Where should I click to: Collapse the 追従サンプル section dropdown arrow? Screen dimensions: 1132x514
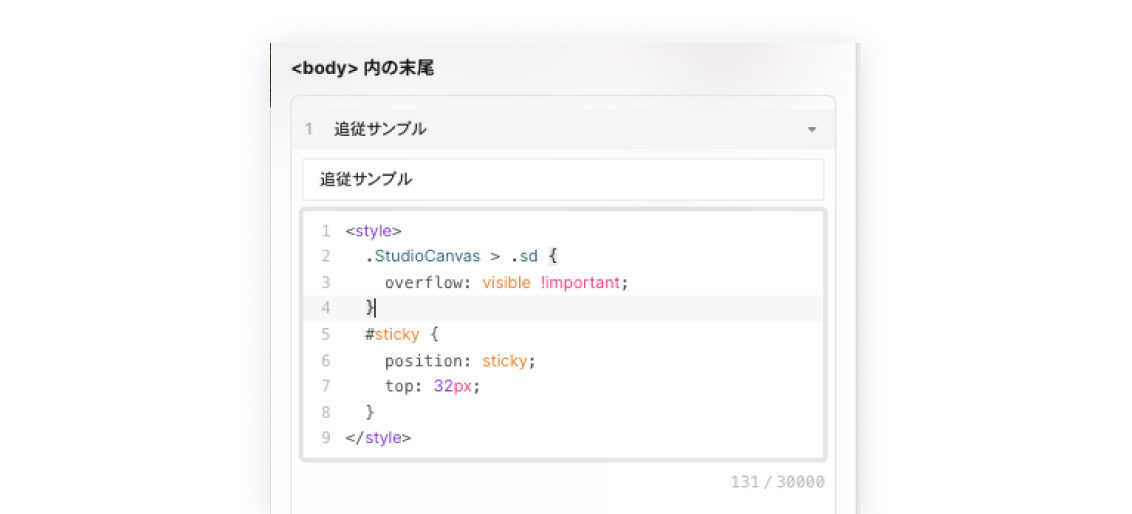pyautogui.click(x=812, y=130)
